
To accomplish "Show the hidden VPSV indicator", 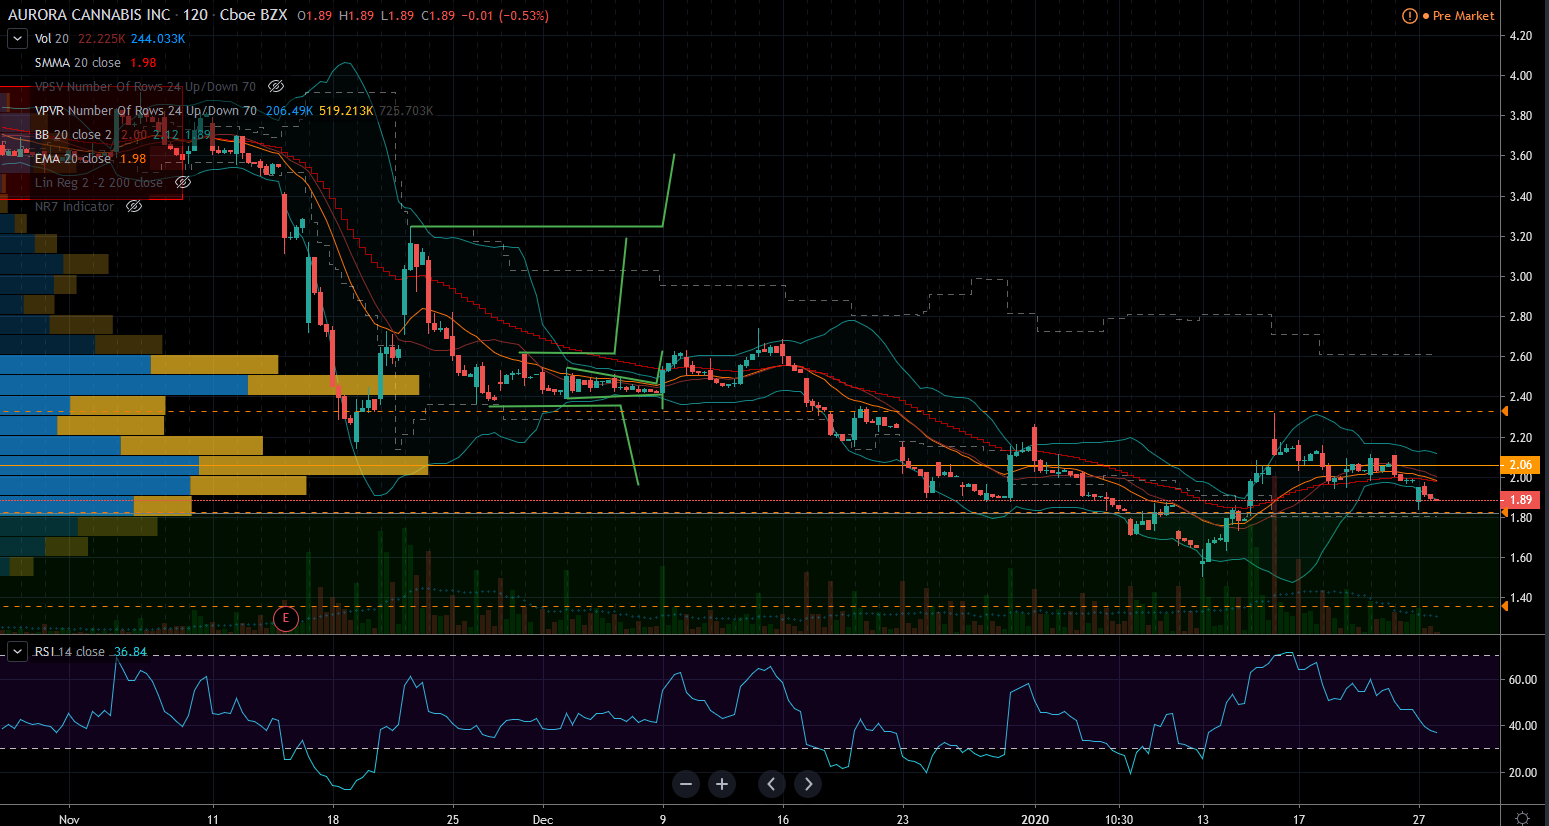I will click(x=276, y=87).
